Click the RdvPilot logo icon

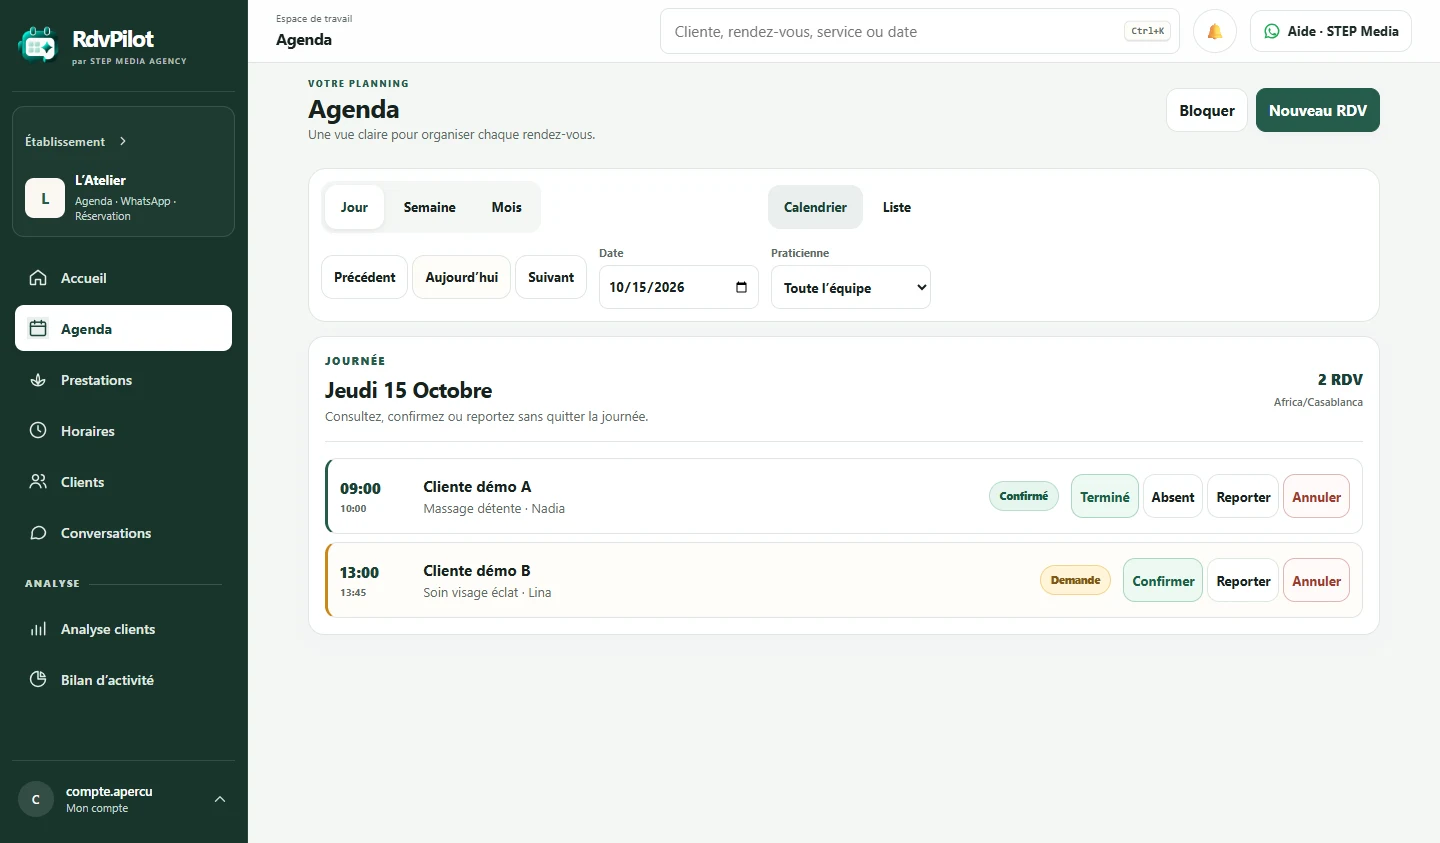tap(38, 46)
